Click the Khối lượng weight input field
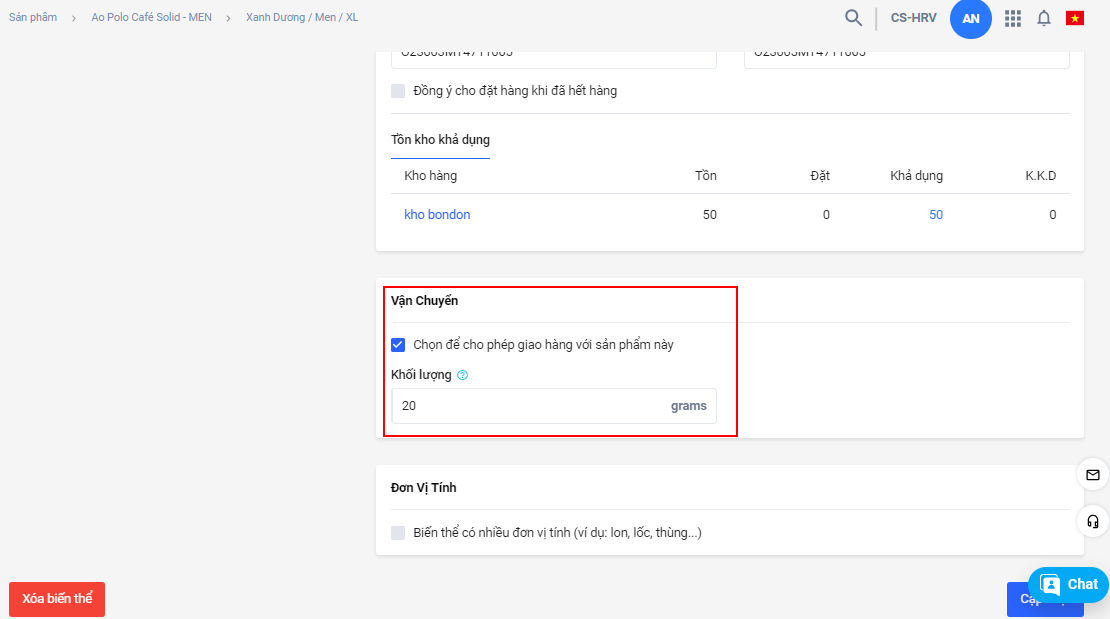 (x=530, y=406)
